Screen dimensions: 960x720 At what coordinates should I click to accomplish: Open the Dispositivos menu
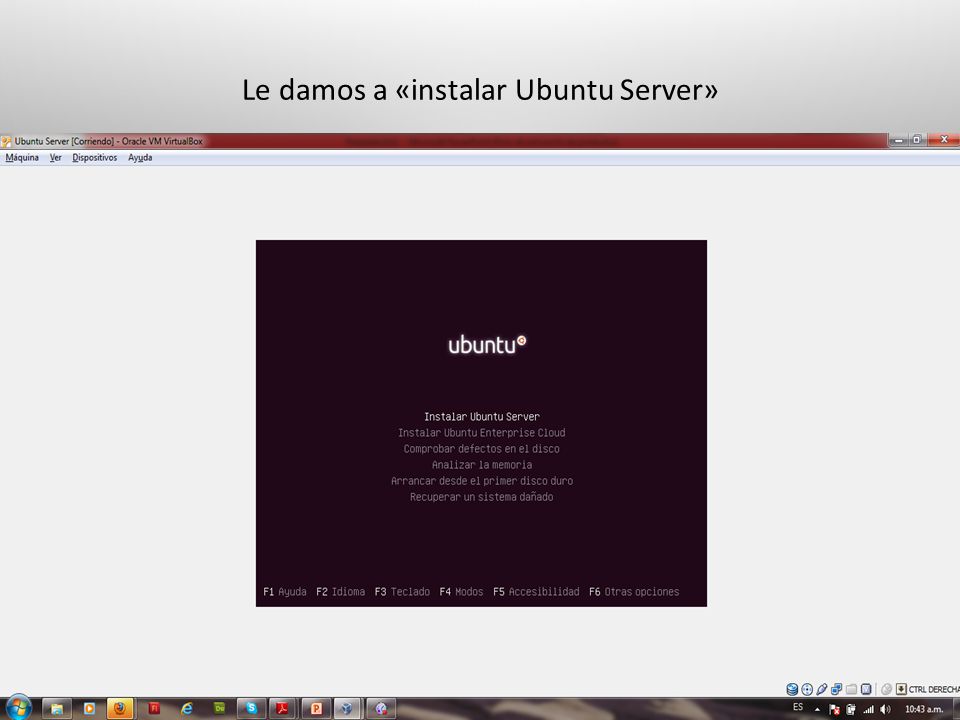[94, 158]
